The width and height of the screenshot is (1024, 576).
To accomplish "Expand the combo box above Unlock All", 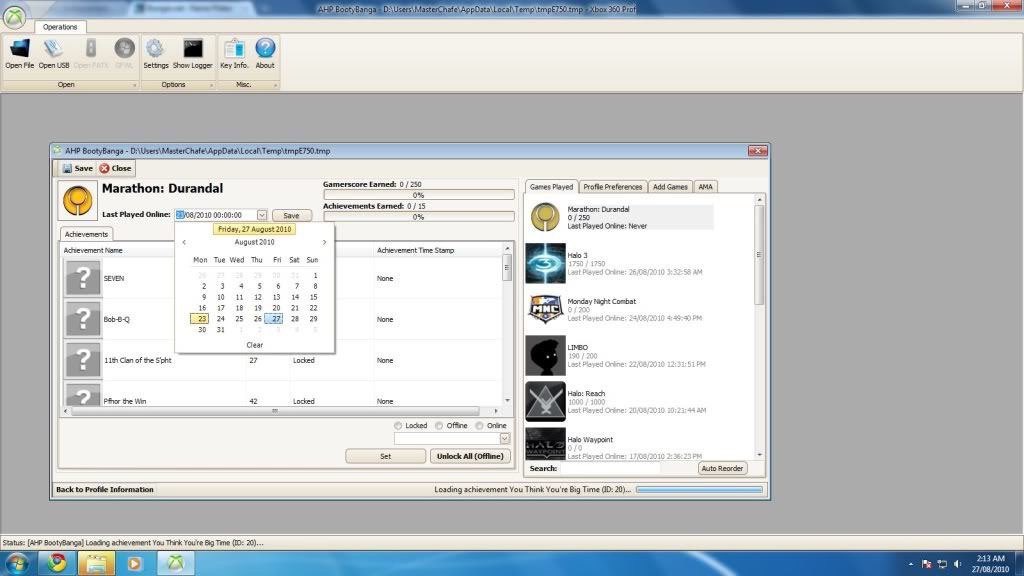I will (x=505, y=439).
